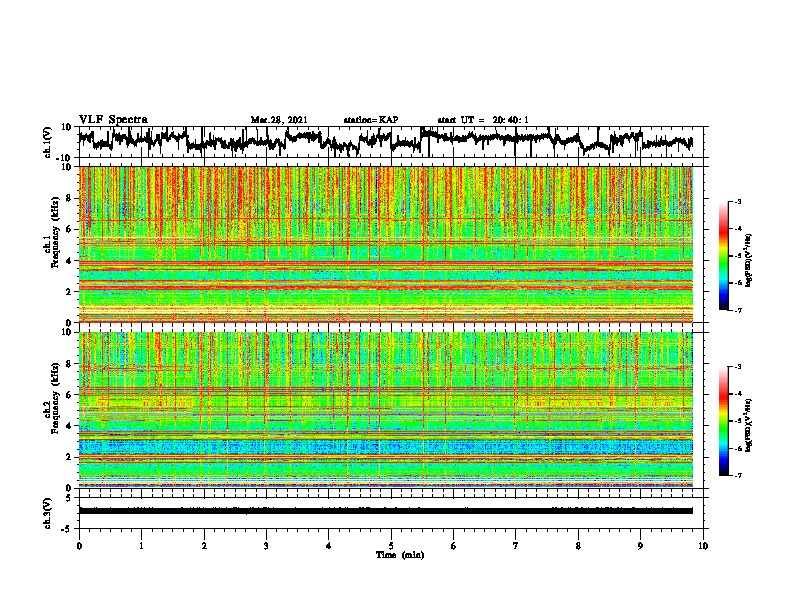Click the ch.2 spectrogram color scale bar
The image size is (792, 612).
point(724,421)
